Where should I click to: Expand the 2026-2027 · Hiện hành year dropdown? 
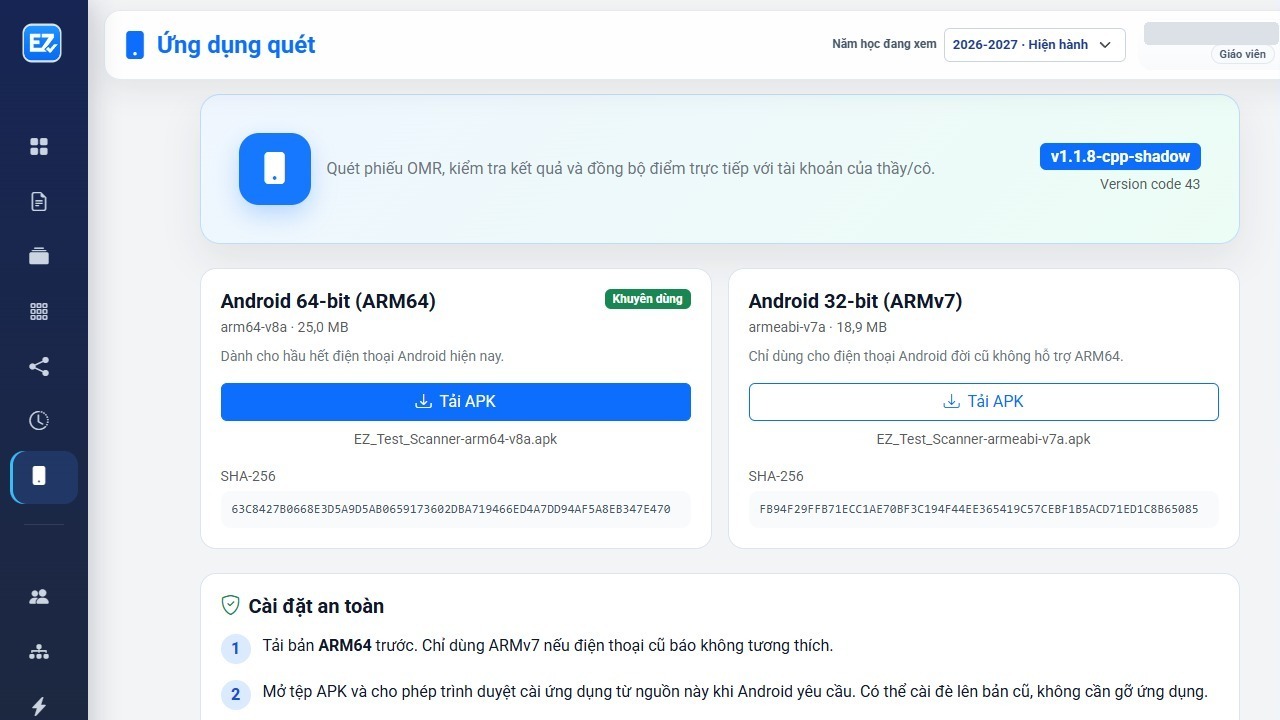click(x=1034, y=45)
